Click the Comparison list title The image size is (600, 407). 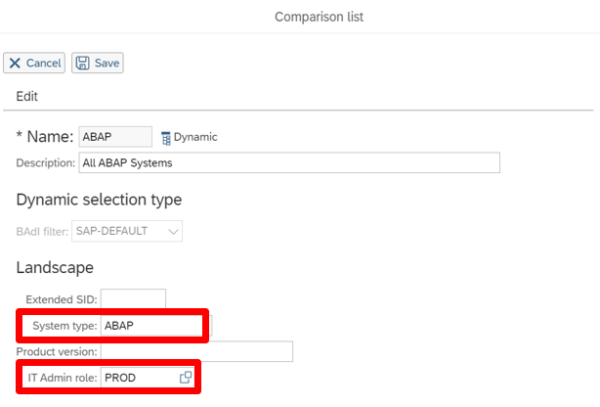click(318, 16)
